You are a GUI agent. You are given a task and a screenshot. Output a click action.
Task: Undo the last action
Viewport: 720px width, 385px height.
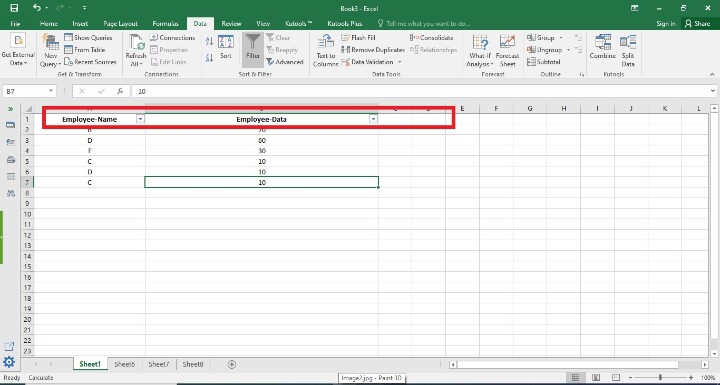click(x=37, y=8)
